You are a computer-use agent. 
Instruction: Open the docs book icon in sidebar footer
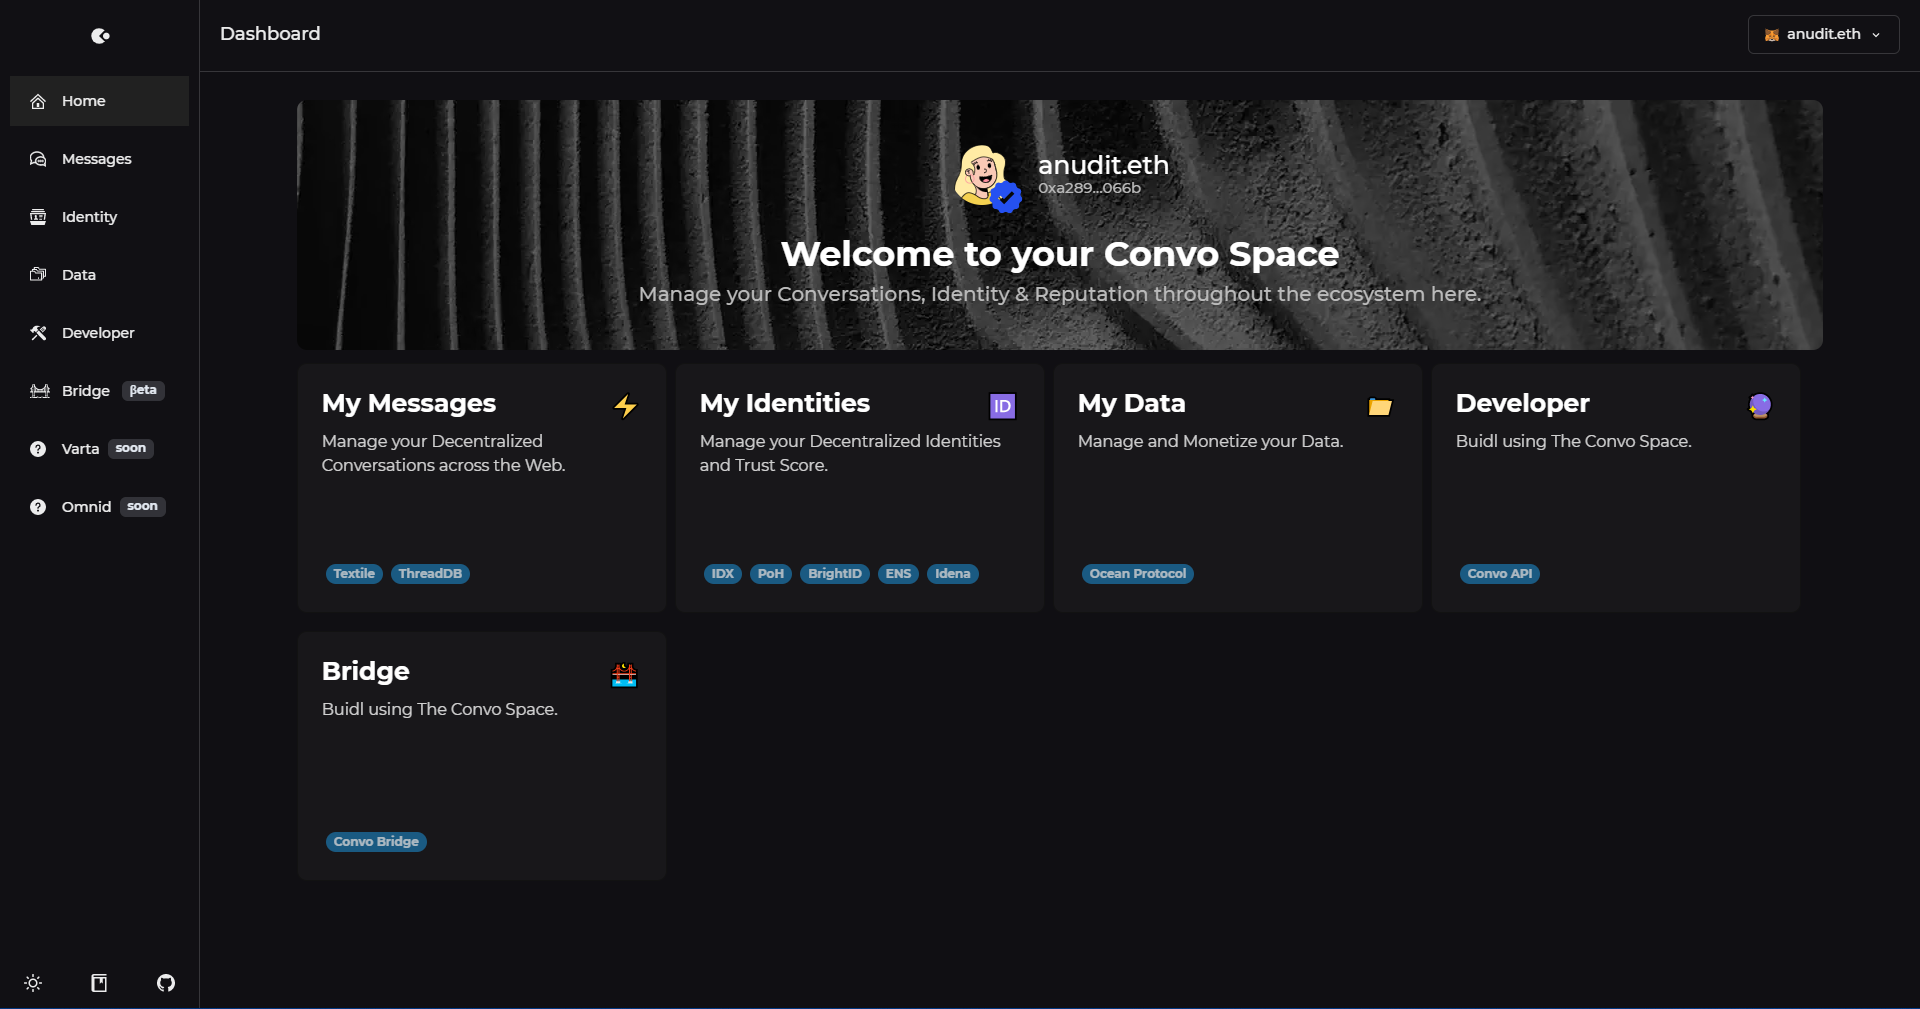coord(99,983)
